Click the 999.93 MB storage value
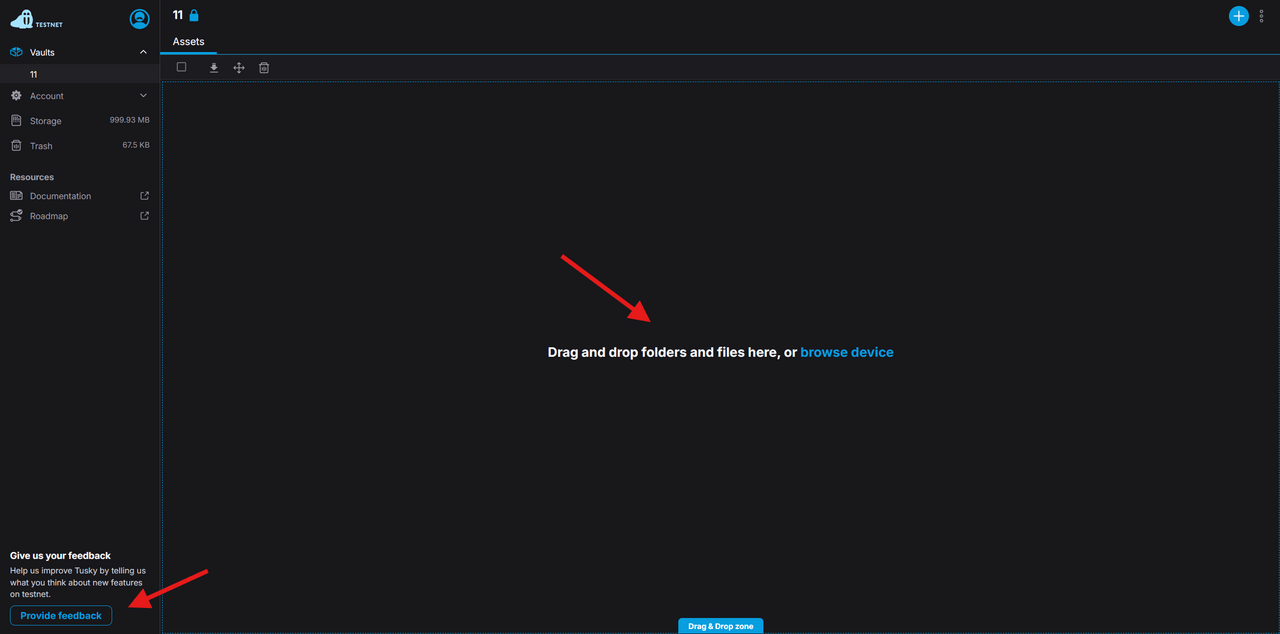Image resolution: width=1280 pixels, height=634 pixels. click(130, 120)
